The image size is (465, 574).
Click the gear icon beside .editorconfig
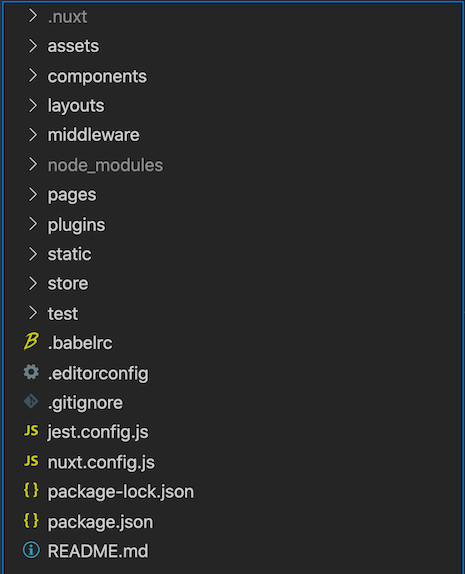(31, 372)
